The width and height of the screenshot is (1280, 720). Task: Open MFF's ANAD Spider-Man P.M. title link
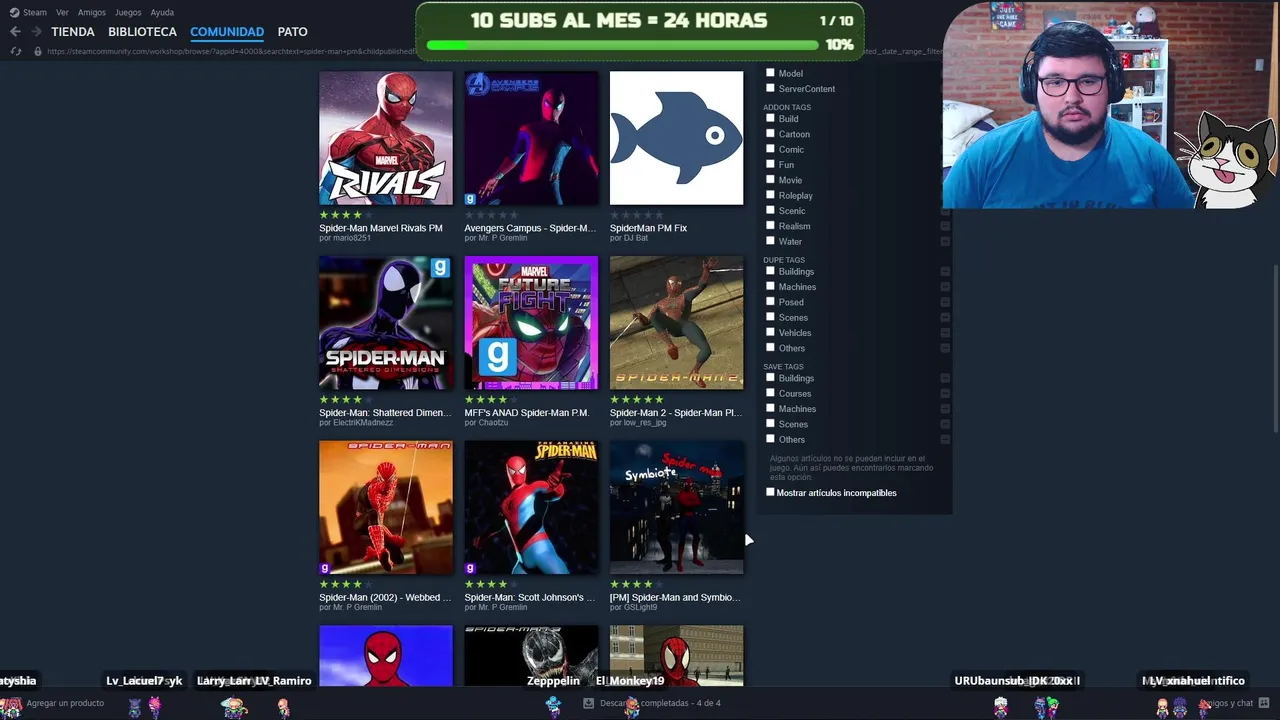[527, 413]
